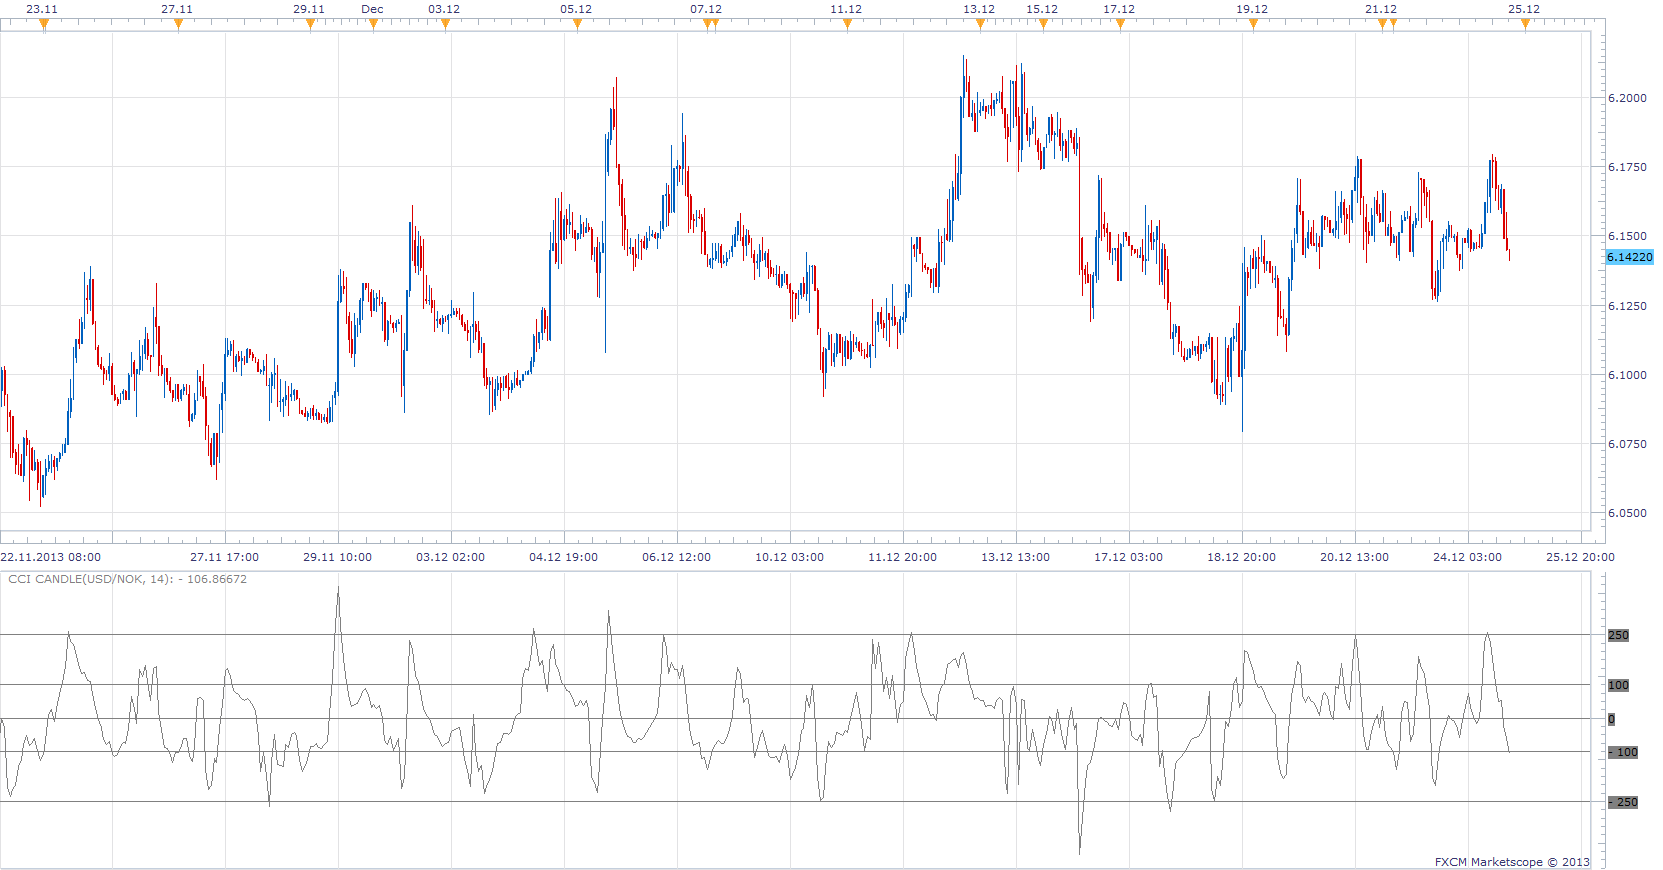This screenshot has height=870, width=1663.
Task: Click the orange marker under 15.12
Action: (x=1043, y=24)
